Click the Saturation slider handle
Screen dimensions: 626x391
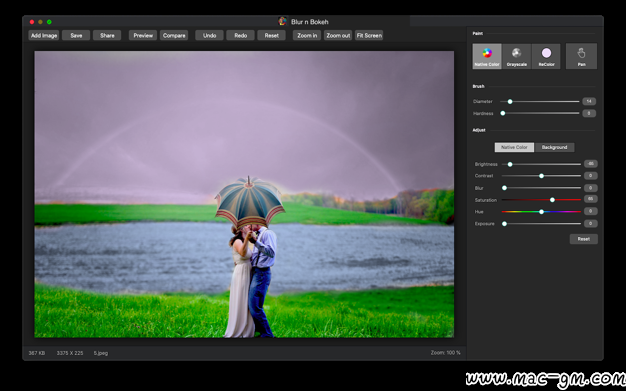(x=552, y=200)
